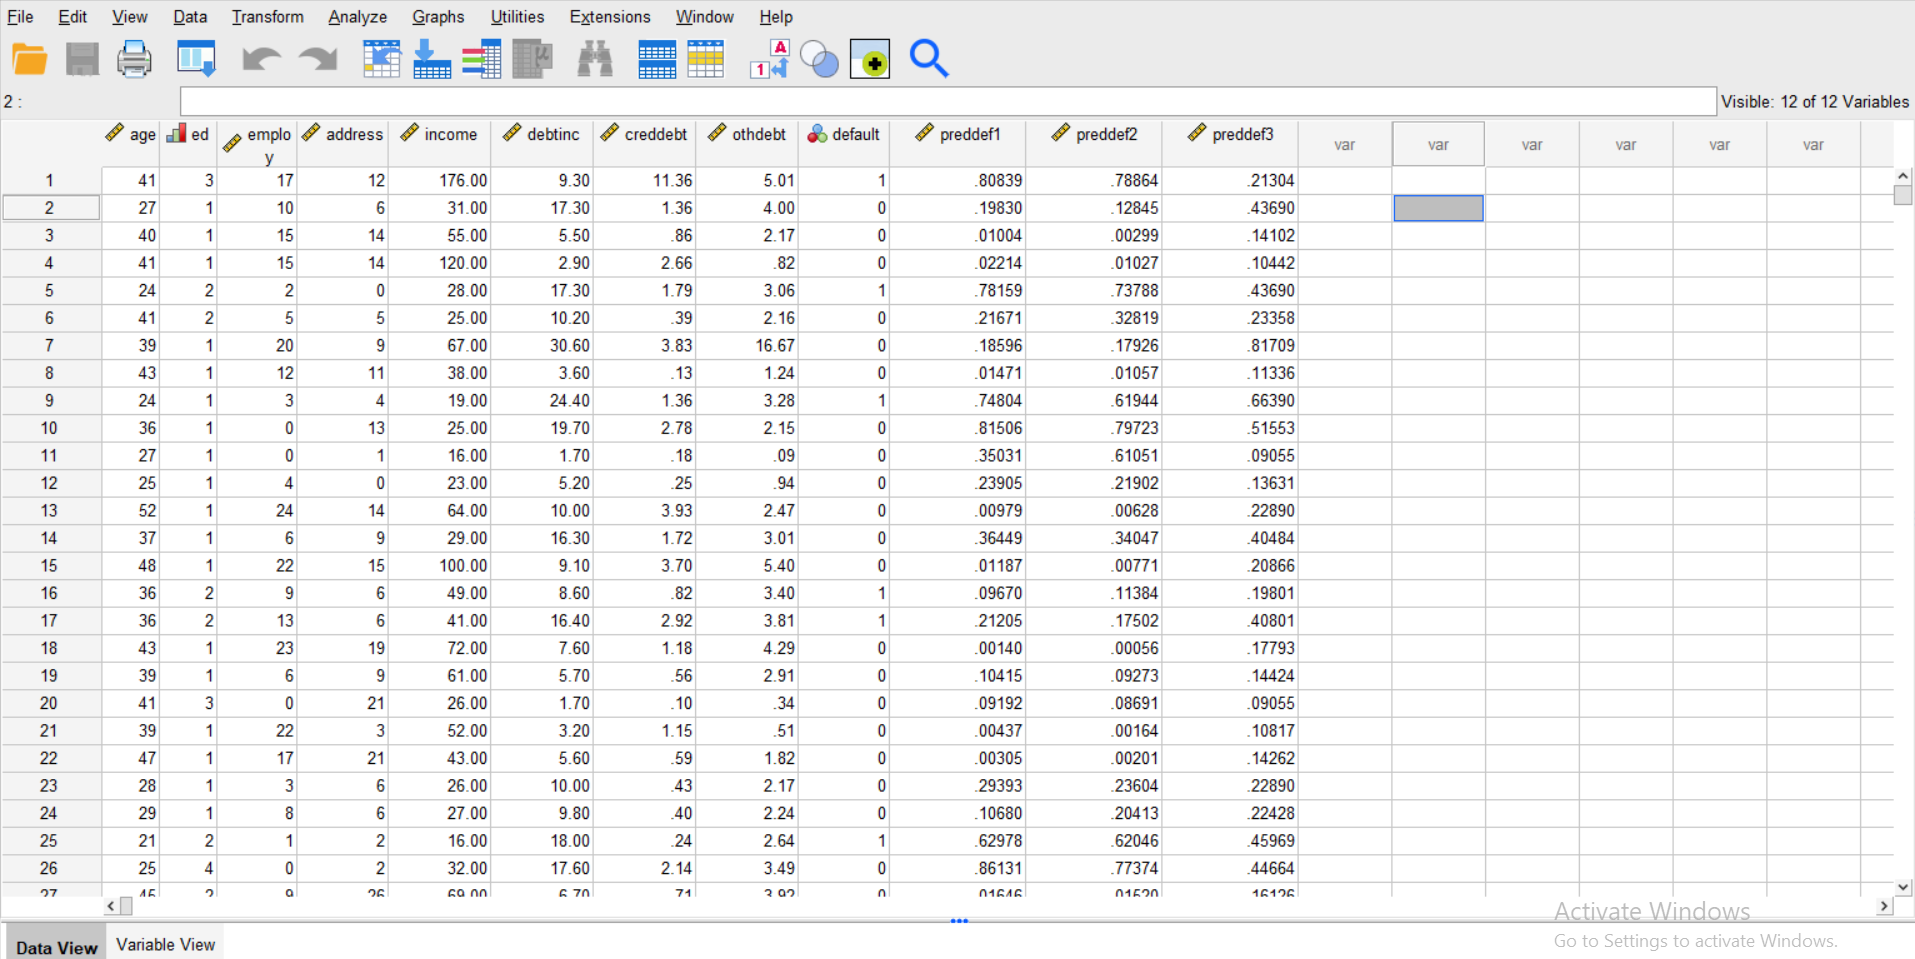Click inside the cell editor input bar

[x=948, y=101]
